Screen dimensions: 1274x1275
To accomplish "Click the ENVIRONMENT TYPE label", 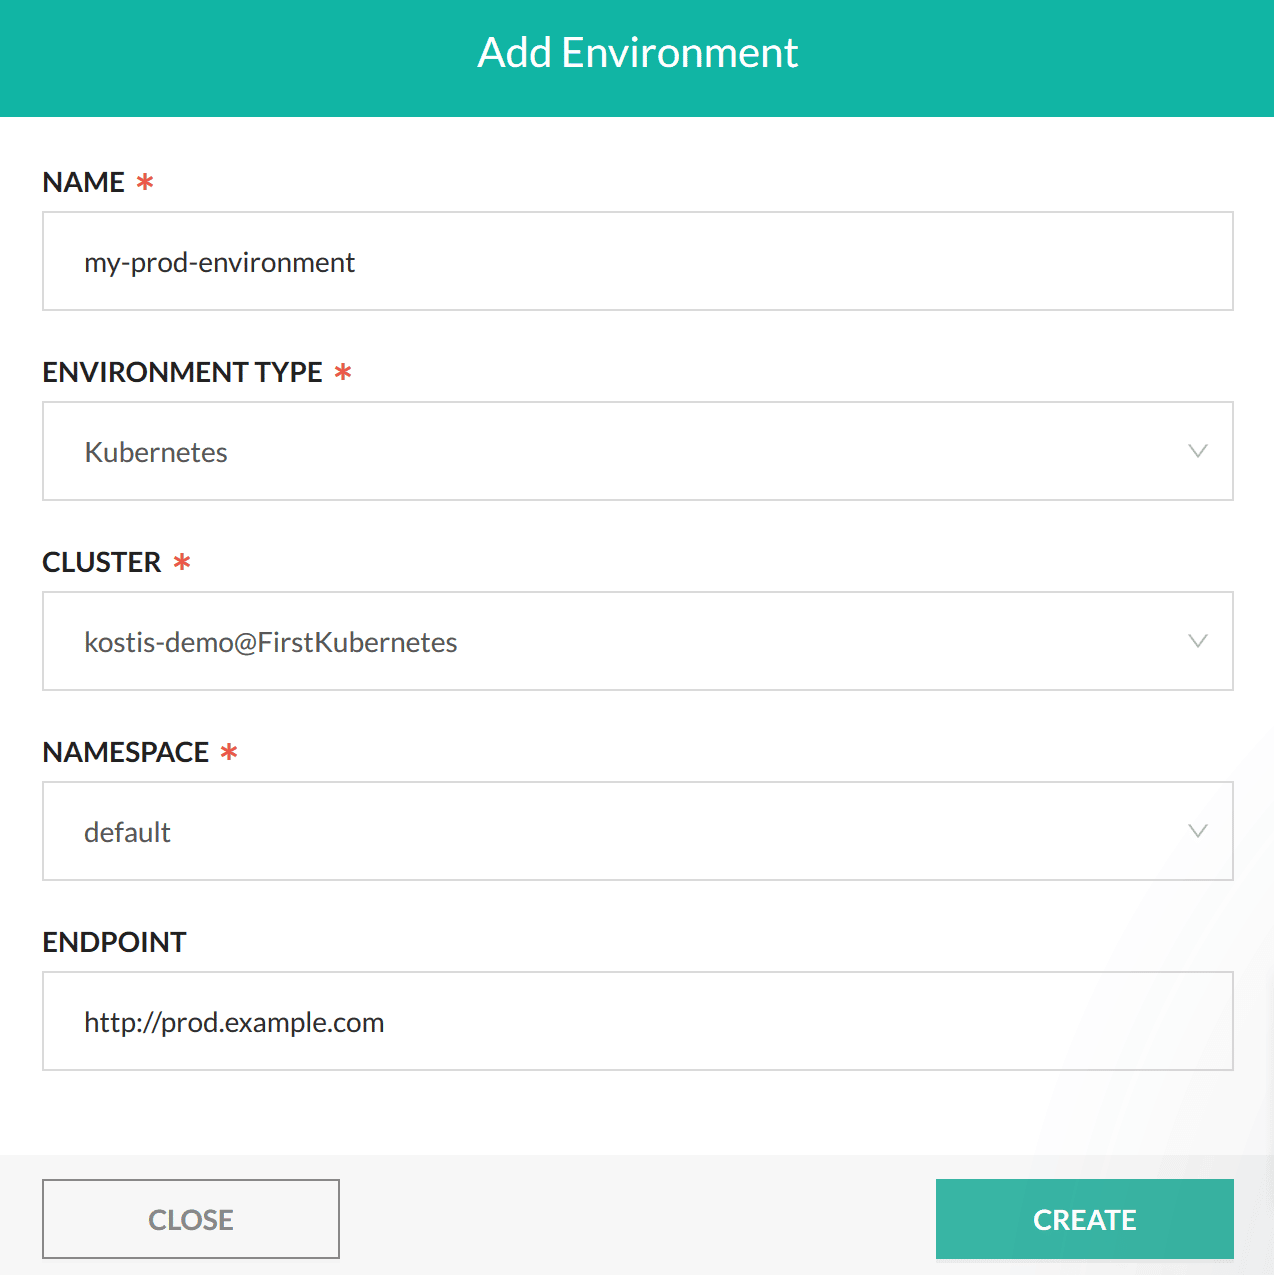I will (181, 372).
